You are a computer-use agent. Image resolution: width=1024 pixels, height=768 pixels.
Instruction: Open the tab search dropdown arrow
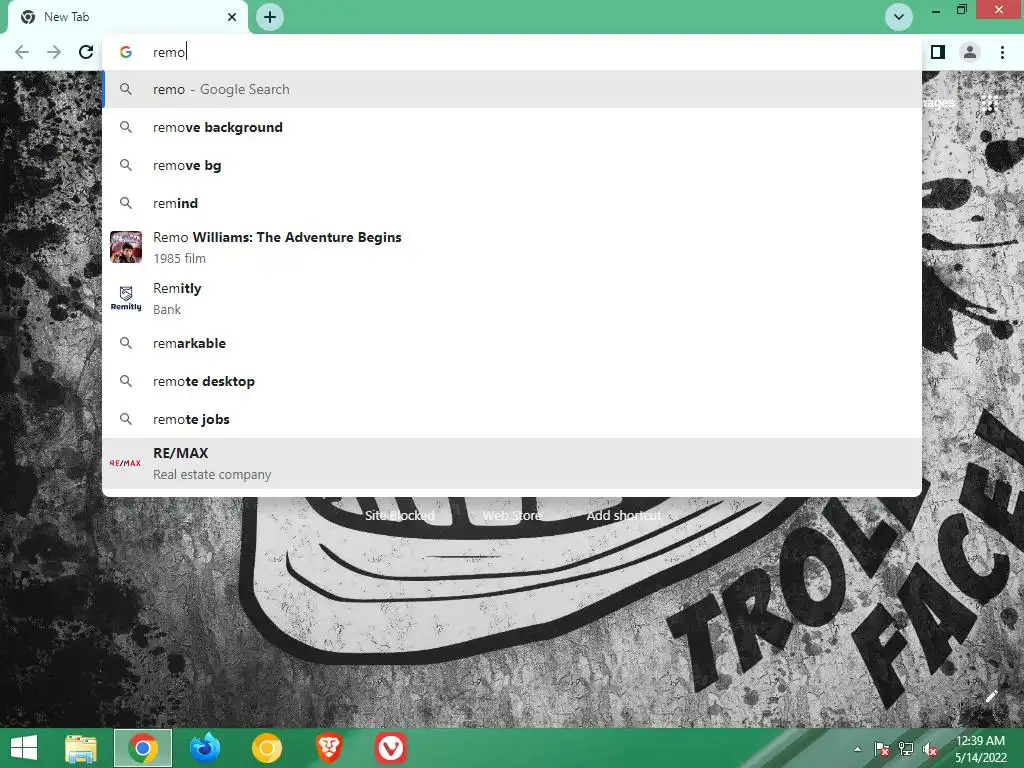pyautogui.click(x=898, y=17)
